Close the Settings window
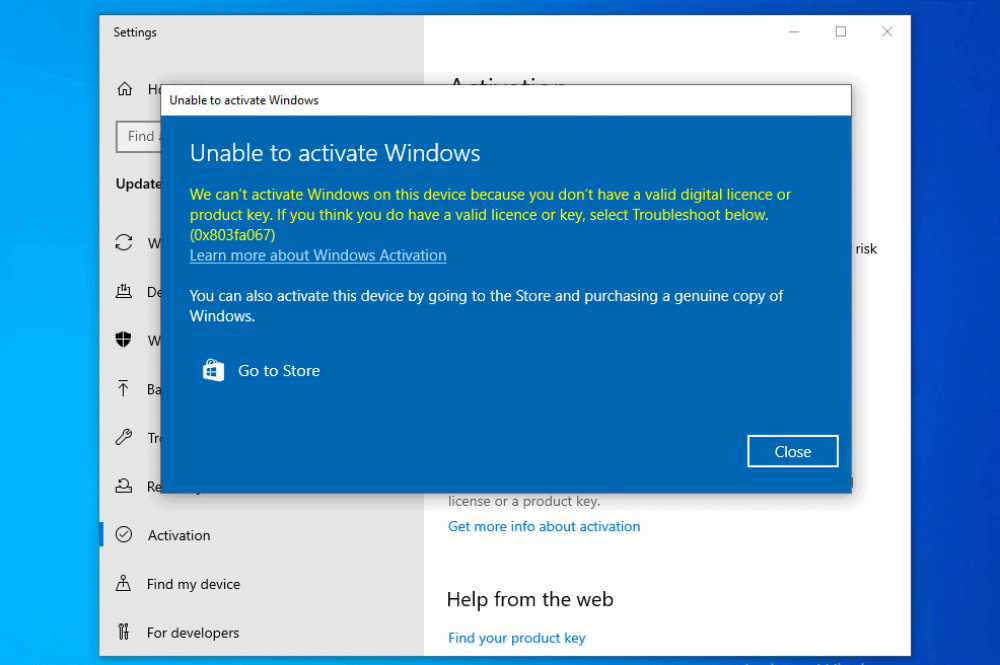1000x665 pixels. [x=887, y=32]
